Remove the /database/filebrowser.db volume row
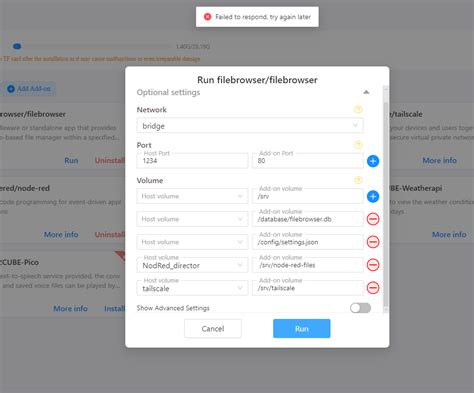The image size is (474, 393). click(x=373, y=219)
